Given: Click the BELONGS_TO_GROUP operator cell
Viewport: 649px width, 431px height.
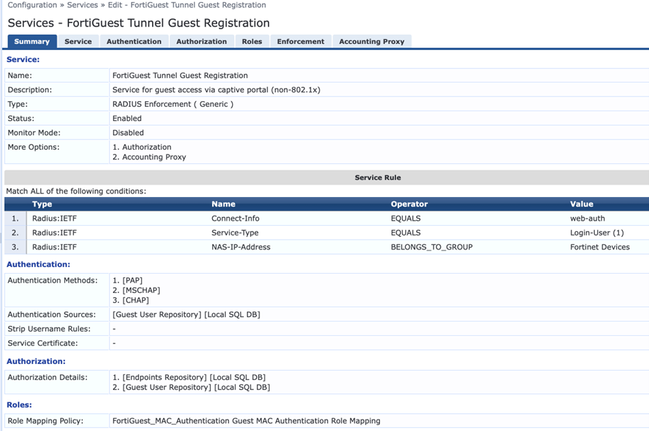Looking at the screenshot, I should tap(432, 247).
